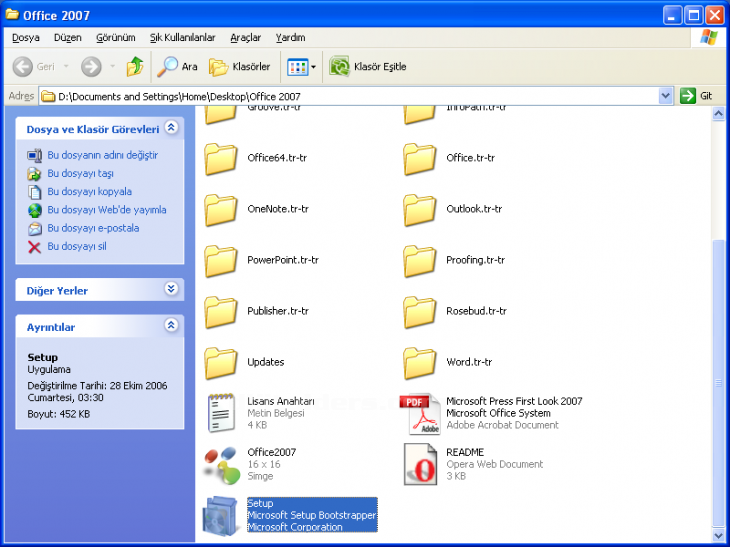
Task: Click inside the address path field
Action: point(349,96)
